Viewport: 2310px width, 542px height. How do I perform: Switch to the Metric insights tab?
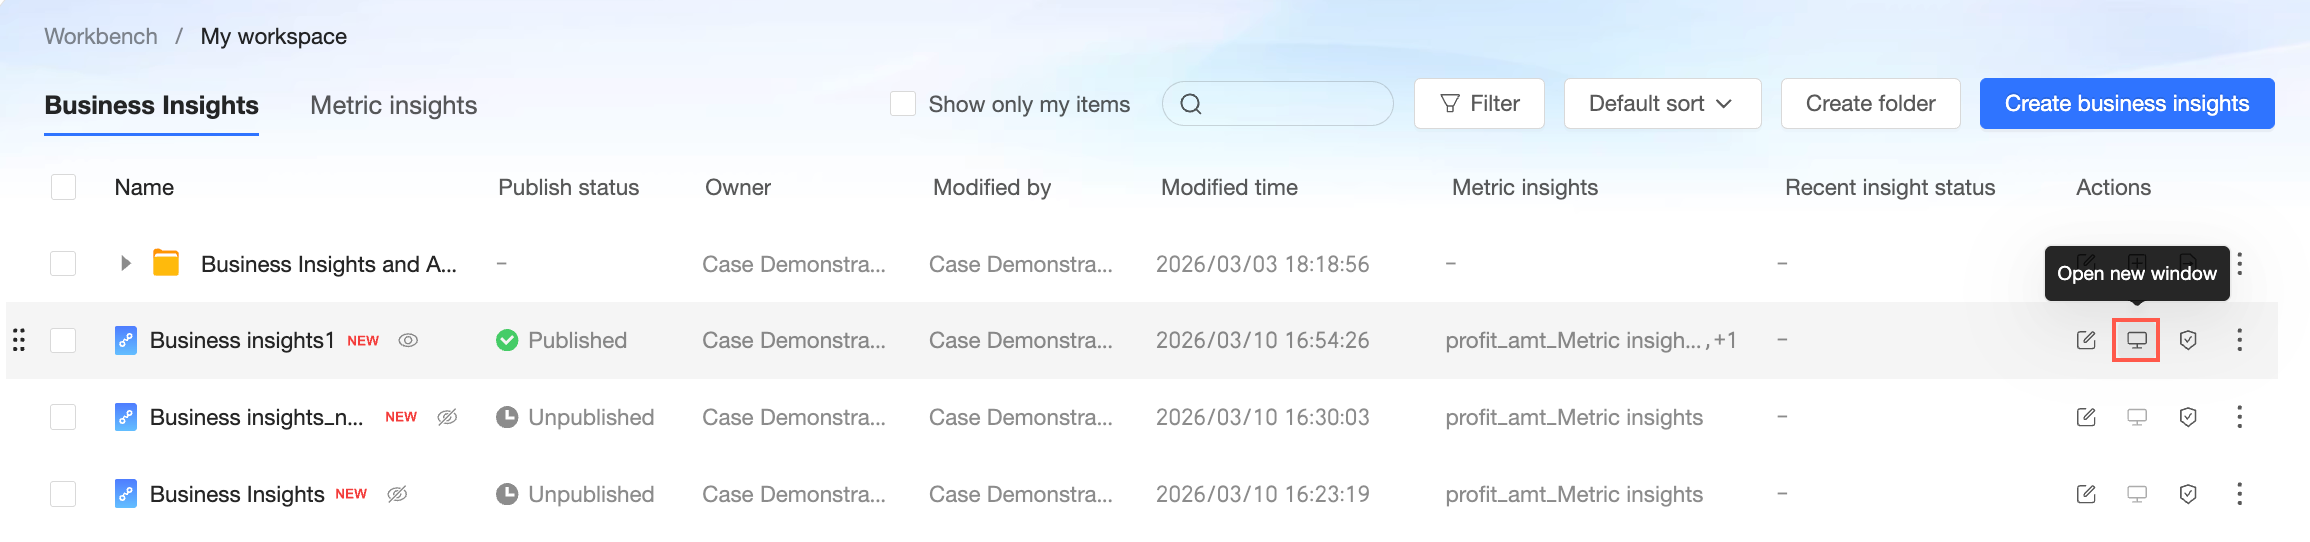click(393, 105)
